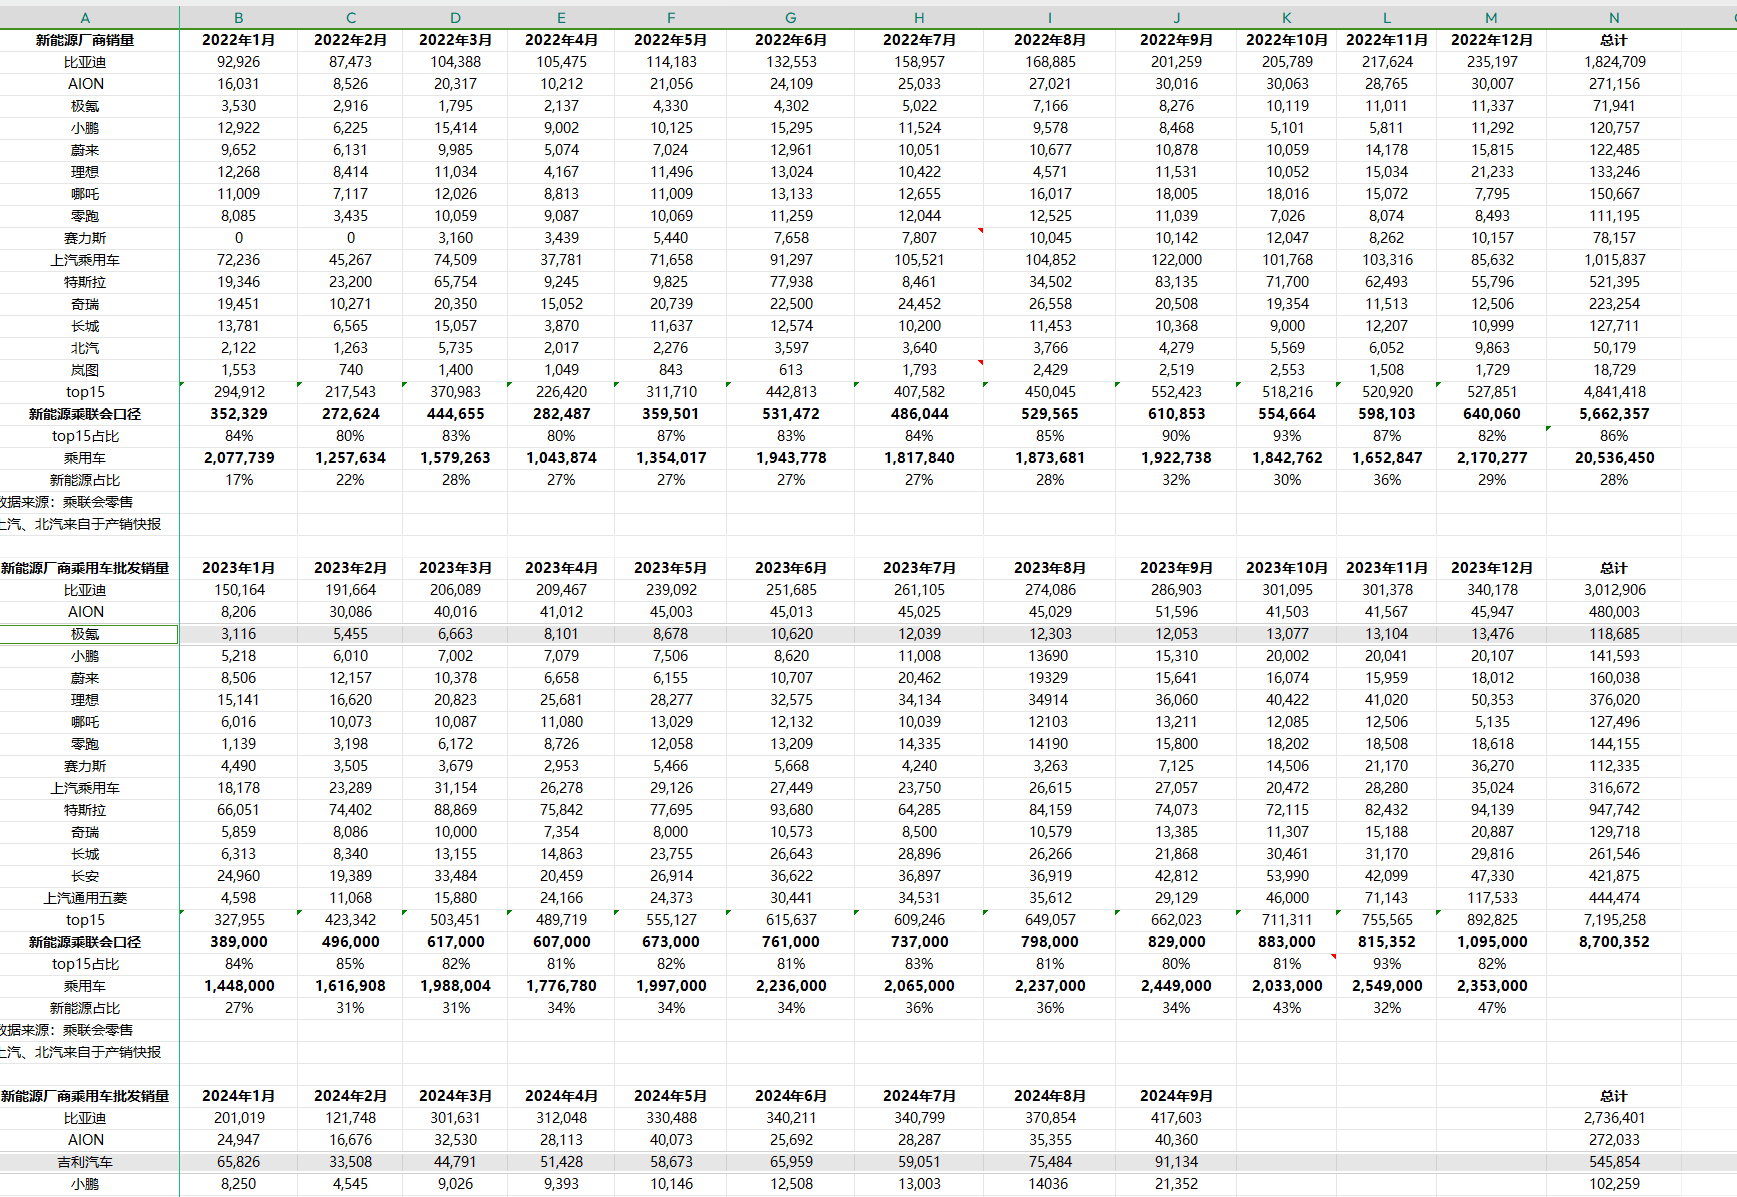This screenshot has width=1737, height=1197.
Task: Click the 乘用车 January value 2,077,739
Action: (239, 458)
